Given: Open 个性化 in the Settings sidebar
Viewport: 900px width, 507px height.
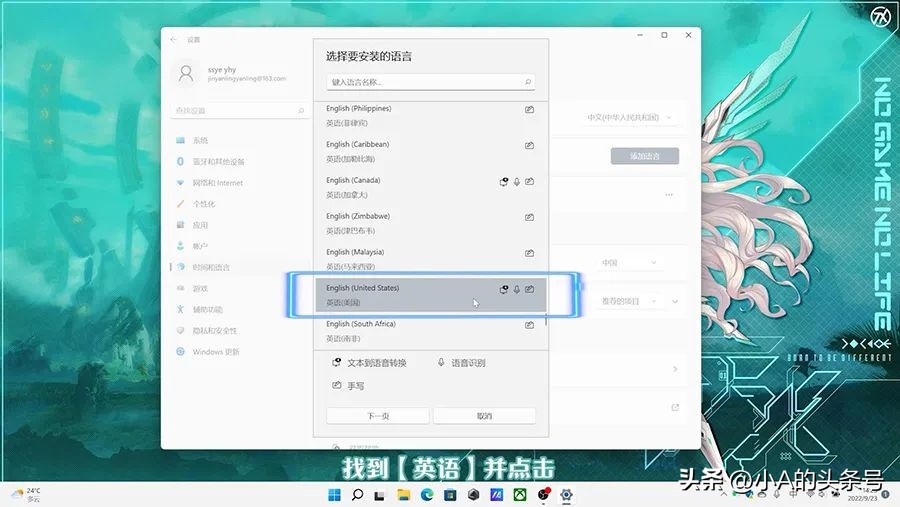Looking at the screenshot, I should point(239,204).
